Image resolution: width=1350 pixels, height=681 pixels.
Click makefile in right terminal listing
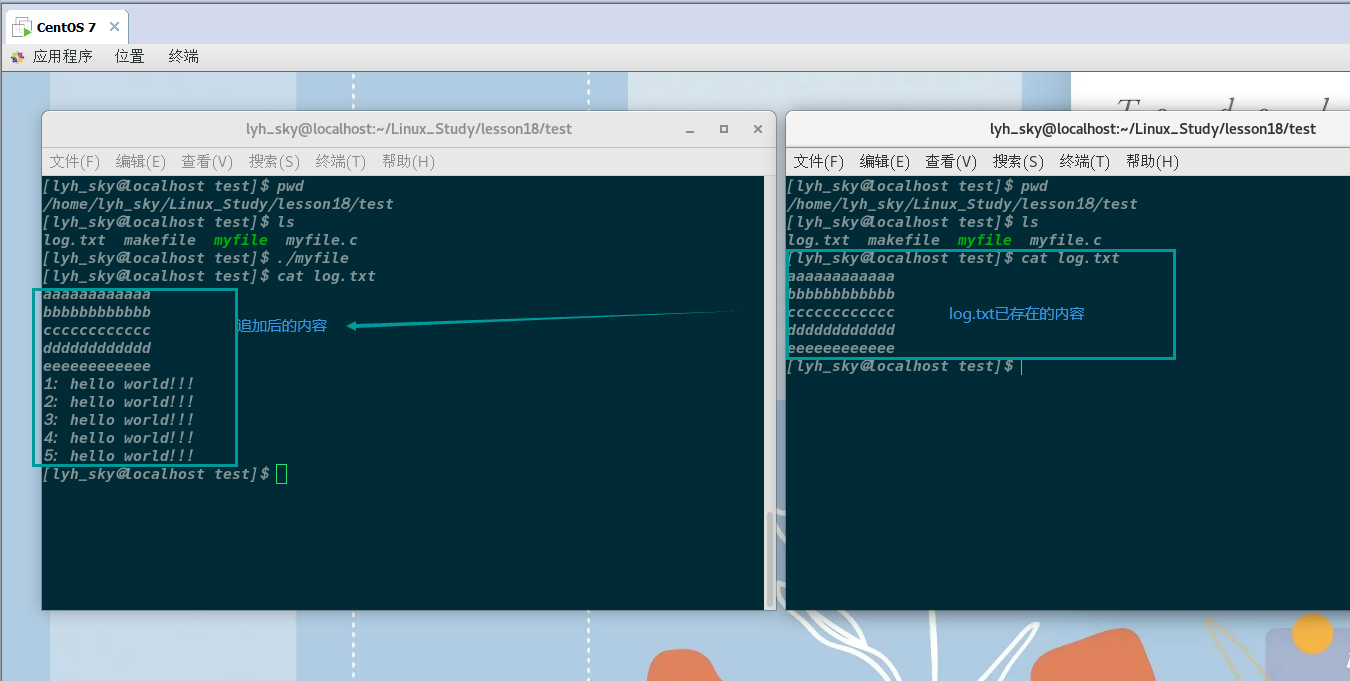pyautogui.click(x=904, y=240)
